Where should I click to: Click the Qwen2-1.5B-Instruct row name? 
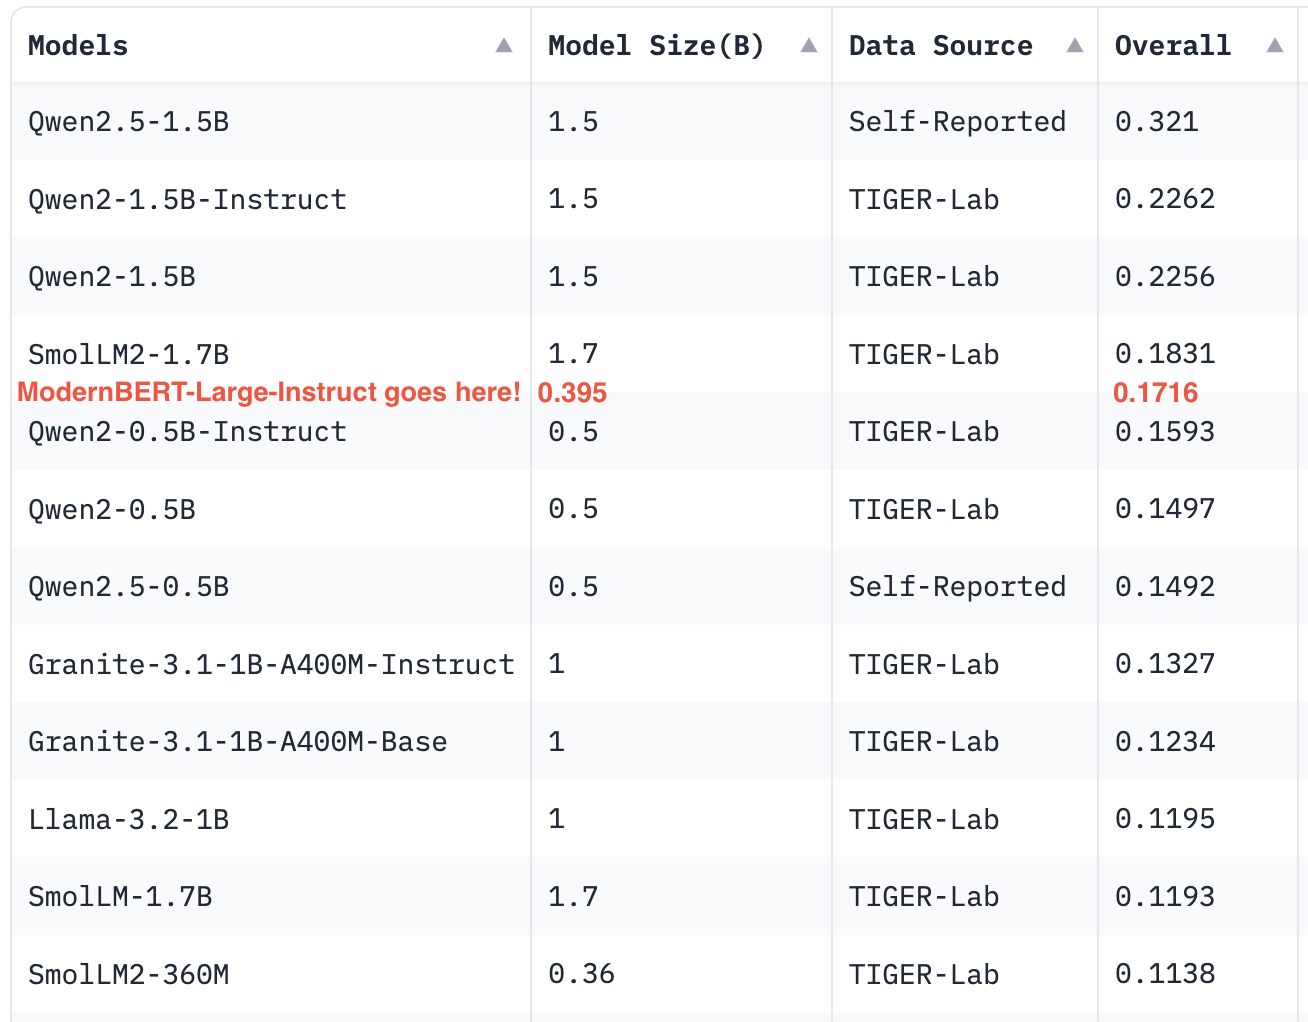(x=187, y=200)
